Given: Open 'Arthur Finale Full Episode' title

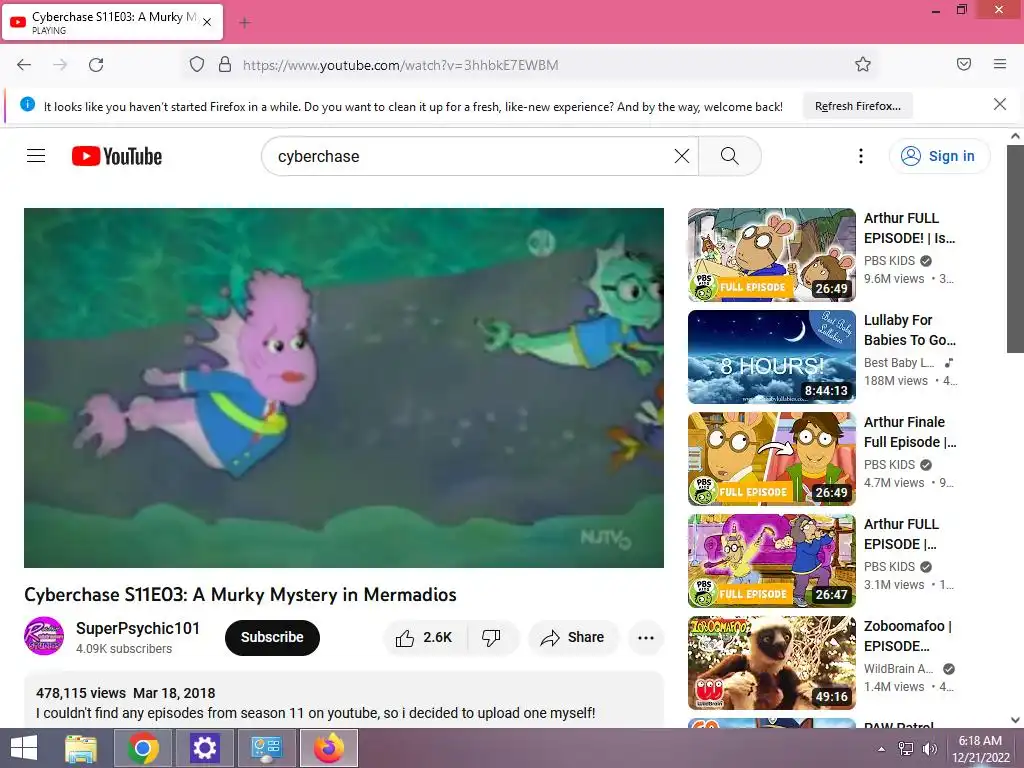Looking at the screenshot, I should (910, 432).
